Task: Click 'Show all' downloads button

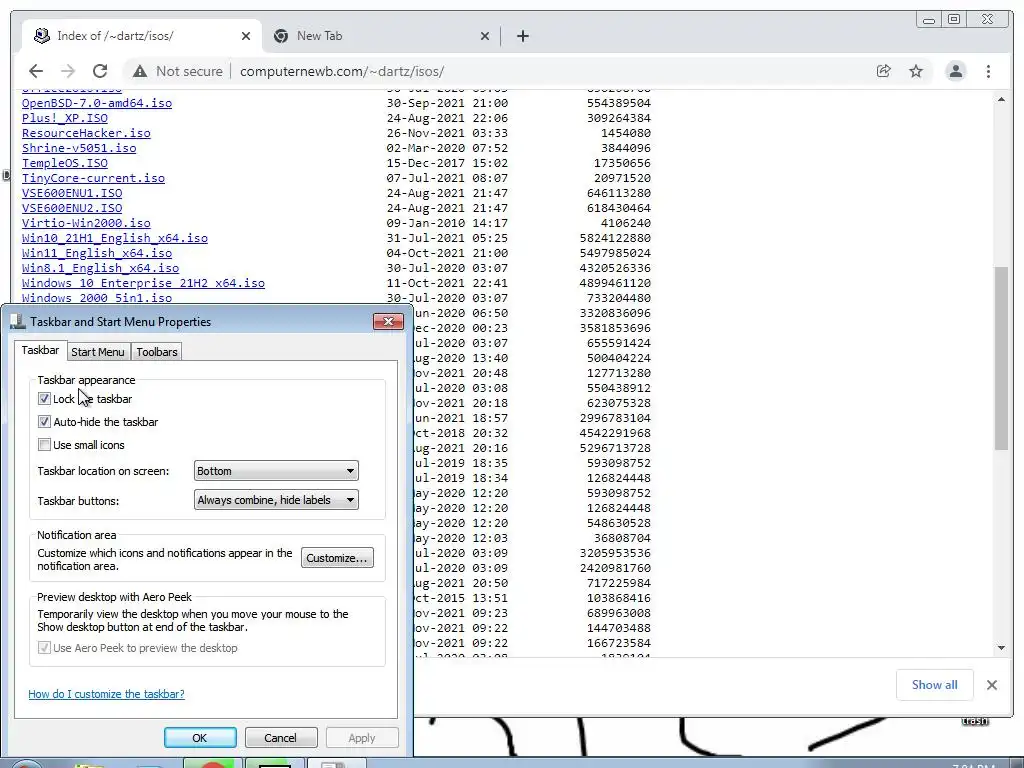Action: pos(935,684)
